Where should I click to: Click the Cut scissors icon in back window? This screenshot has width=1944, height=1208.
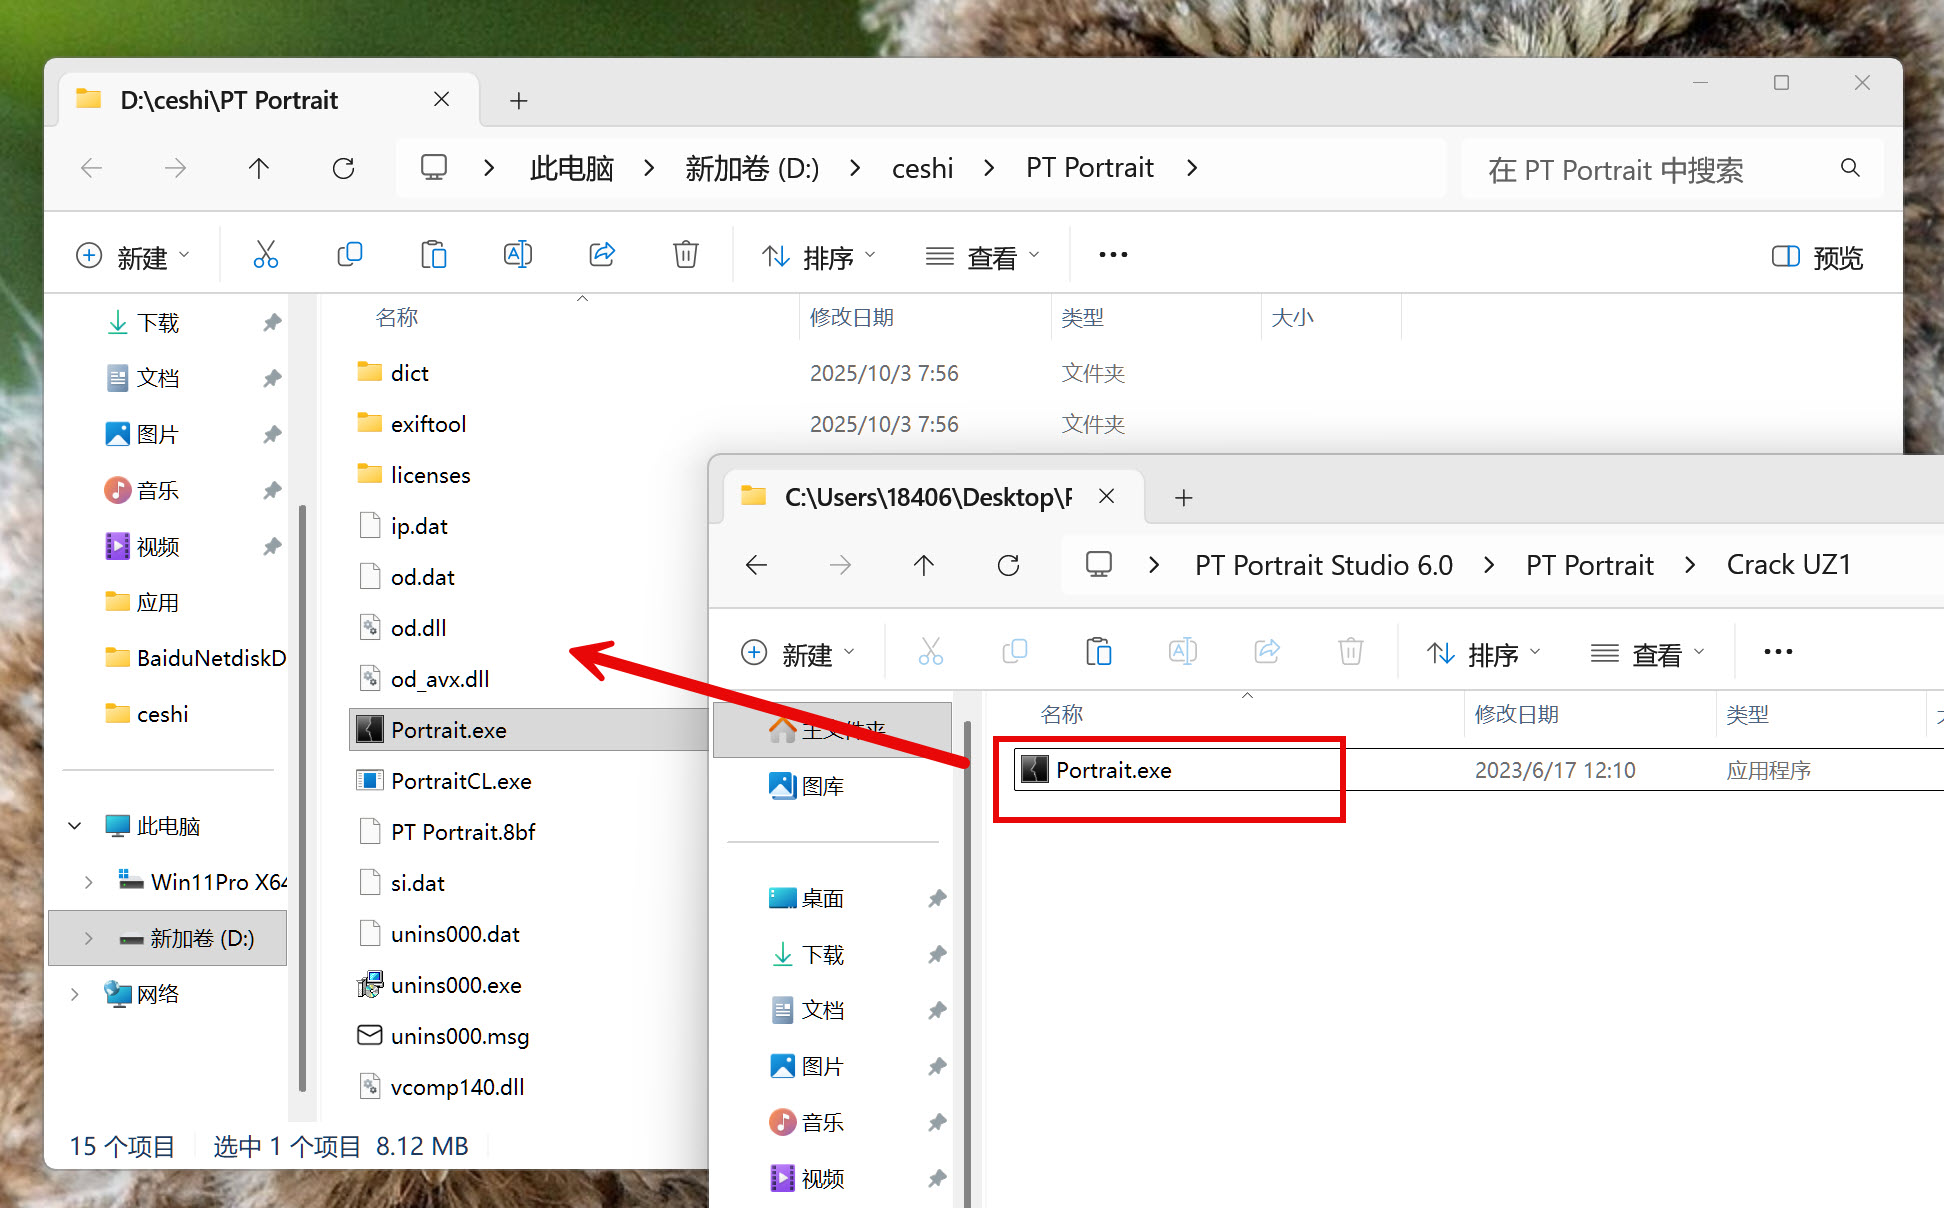tap(265, 255)
